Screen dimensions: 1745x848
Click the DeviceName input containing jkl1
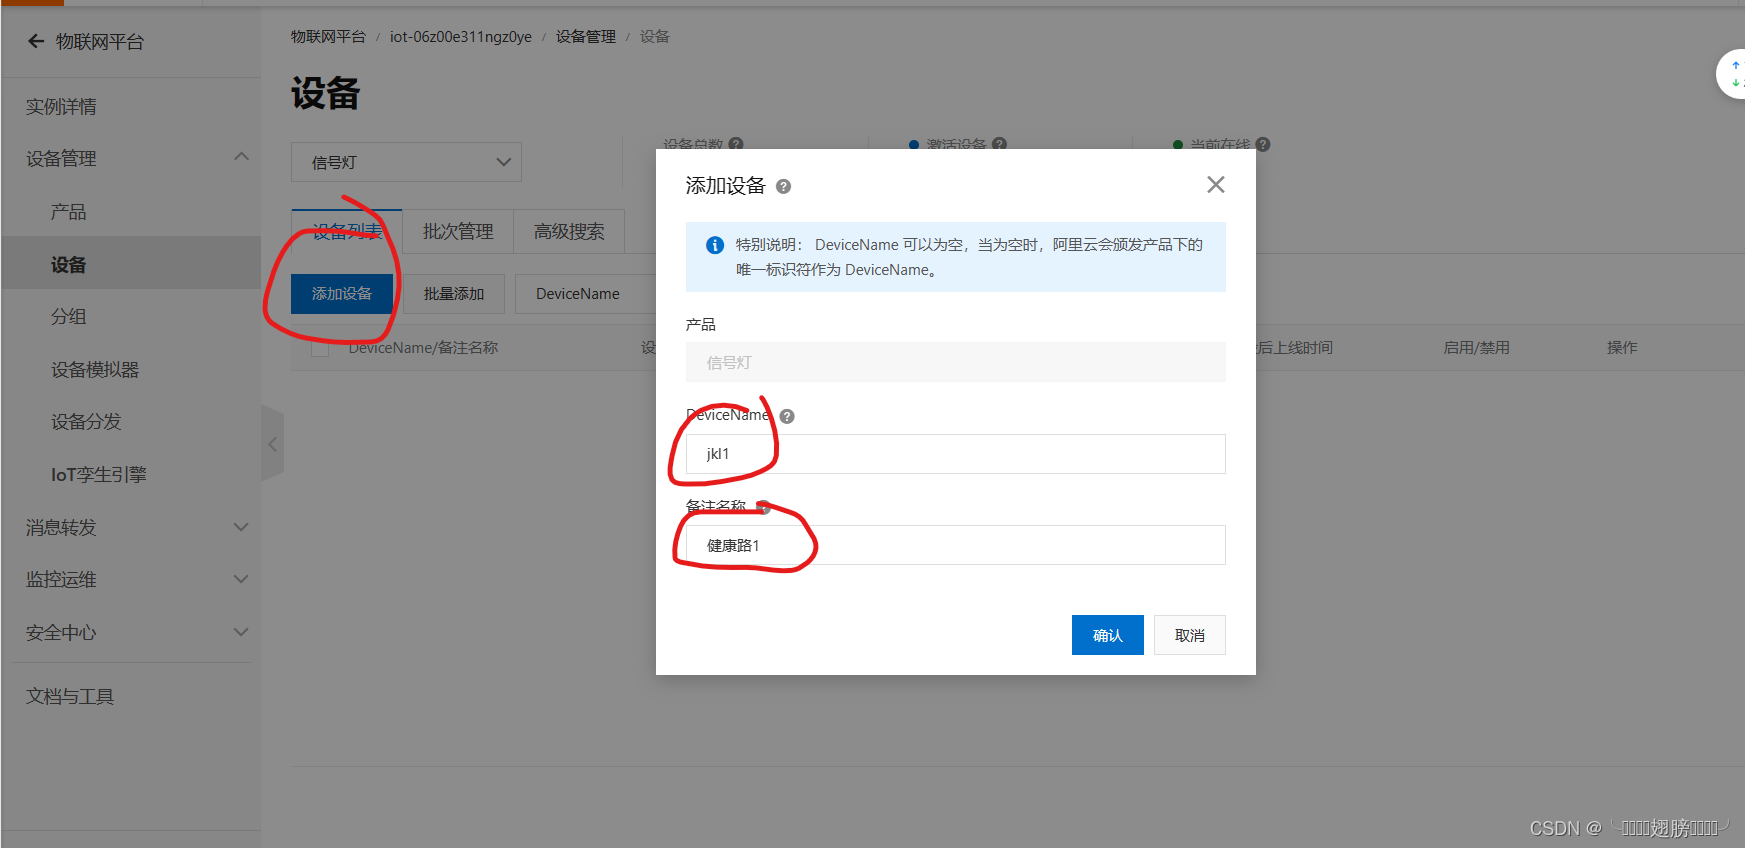tap(956, 454)
